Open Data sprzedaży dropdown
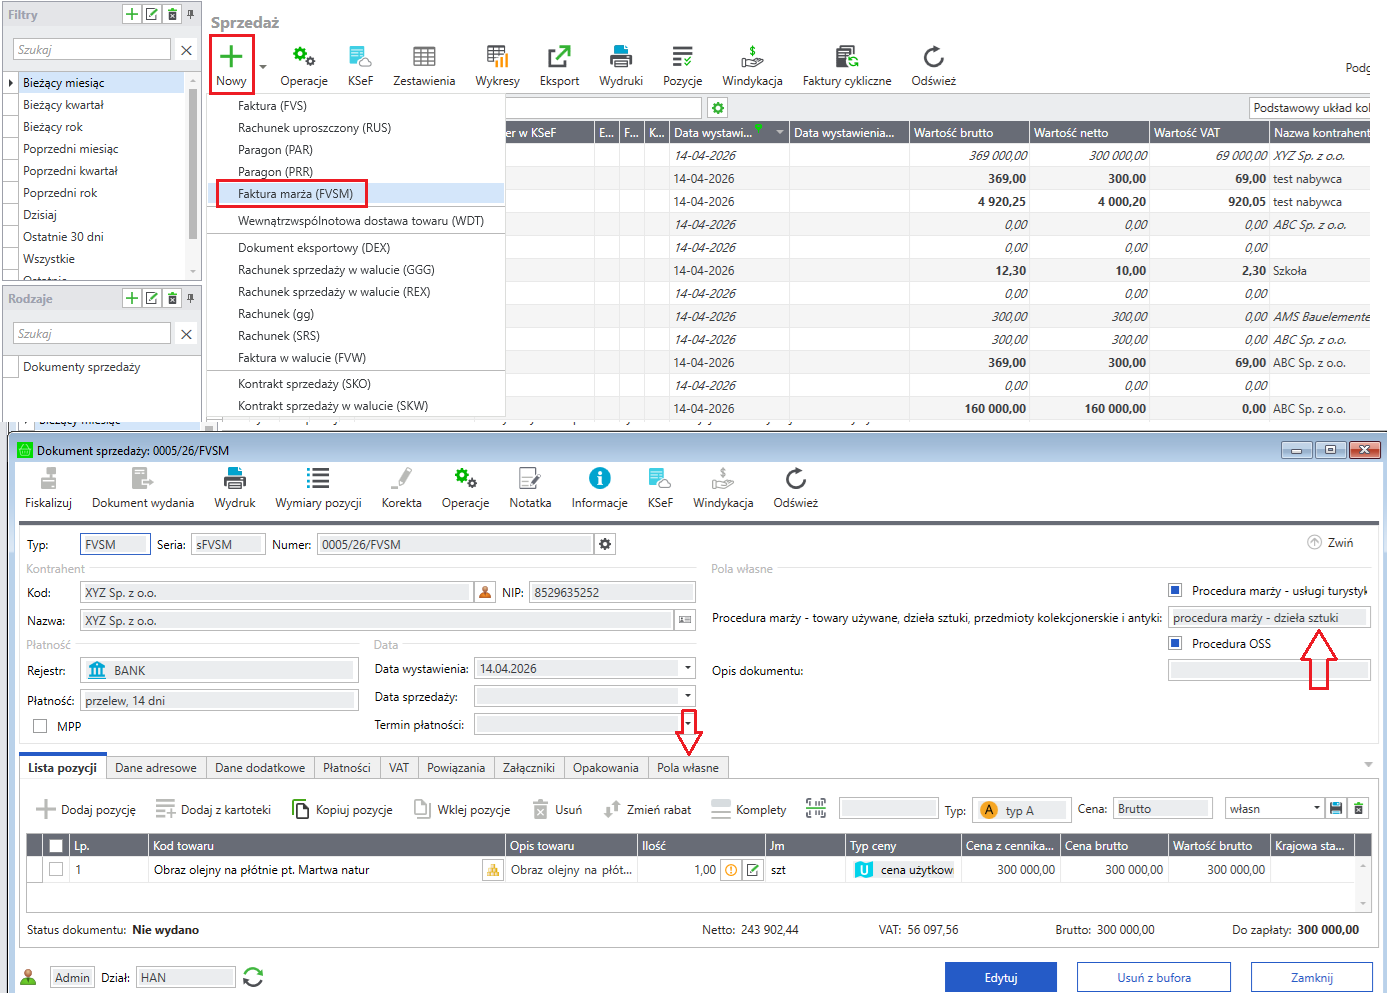This screenshot has width=1387, height=993. point(688,696)
